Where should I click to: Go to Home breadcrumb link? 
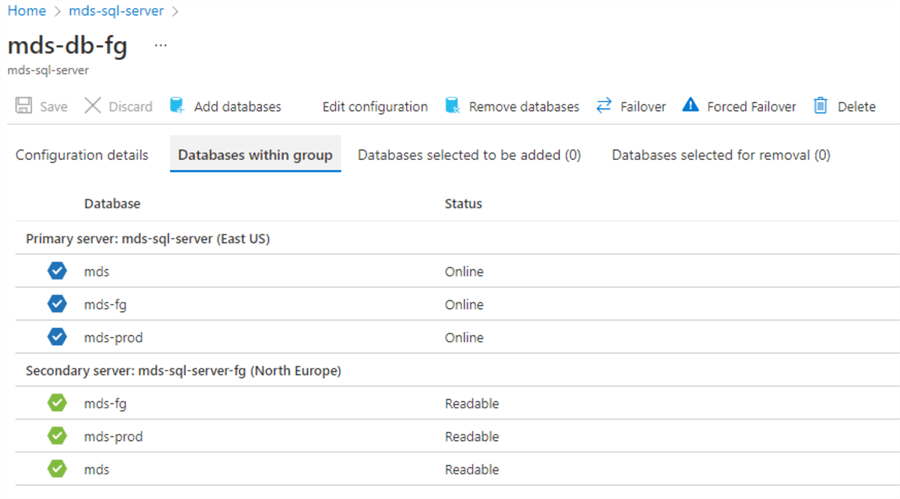27,11
